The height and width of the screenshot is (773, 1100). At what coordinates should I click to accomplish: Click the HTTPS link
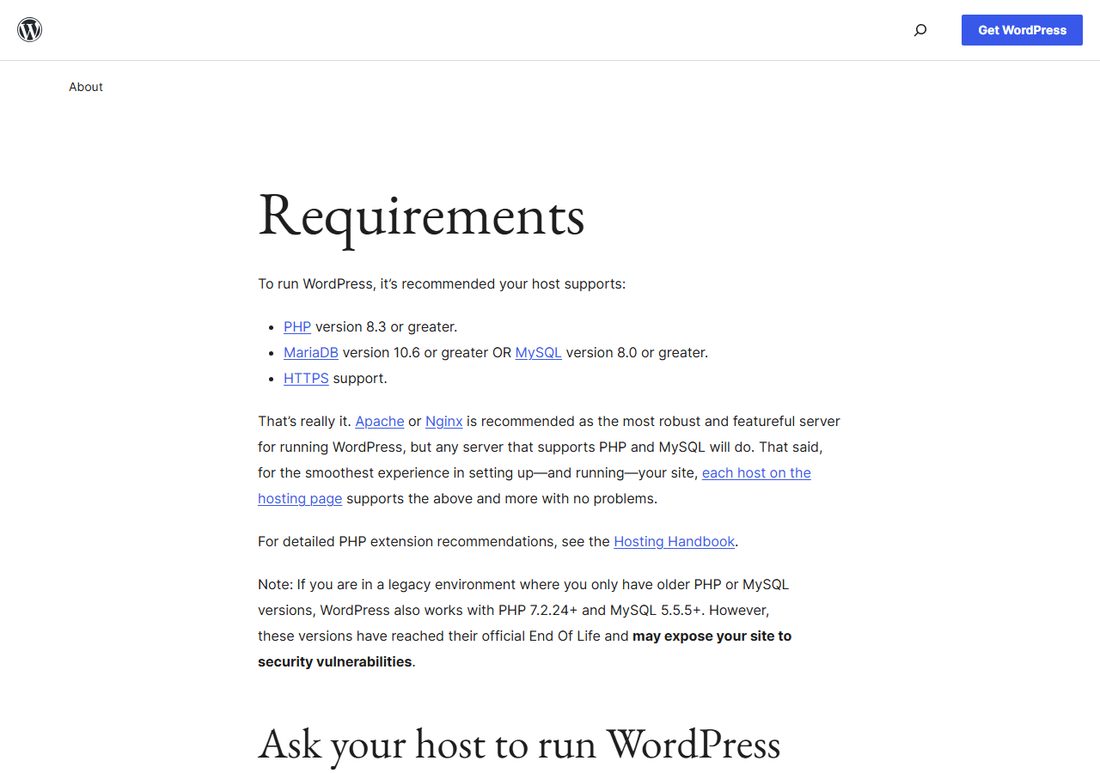coord(306,379)
